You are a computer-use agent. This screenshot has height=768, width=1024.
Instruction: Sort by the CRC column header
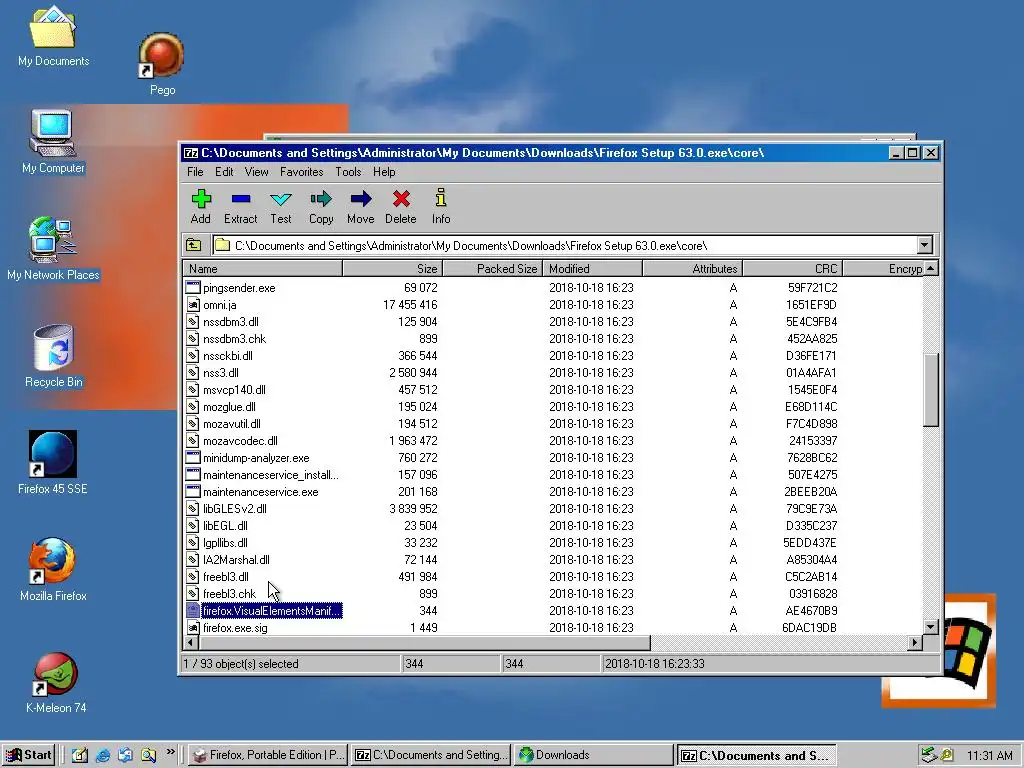point(793,268)
